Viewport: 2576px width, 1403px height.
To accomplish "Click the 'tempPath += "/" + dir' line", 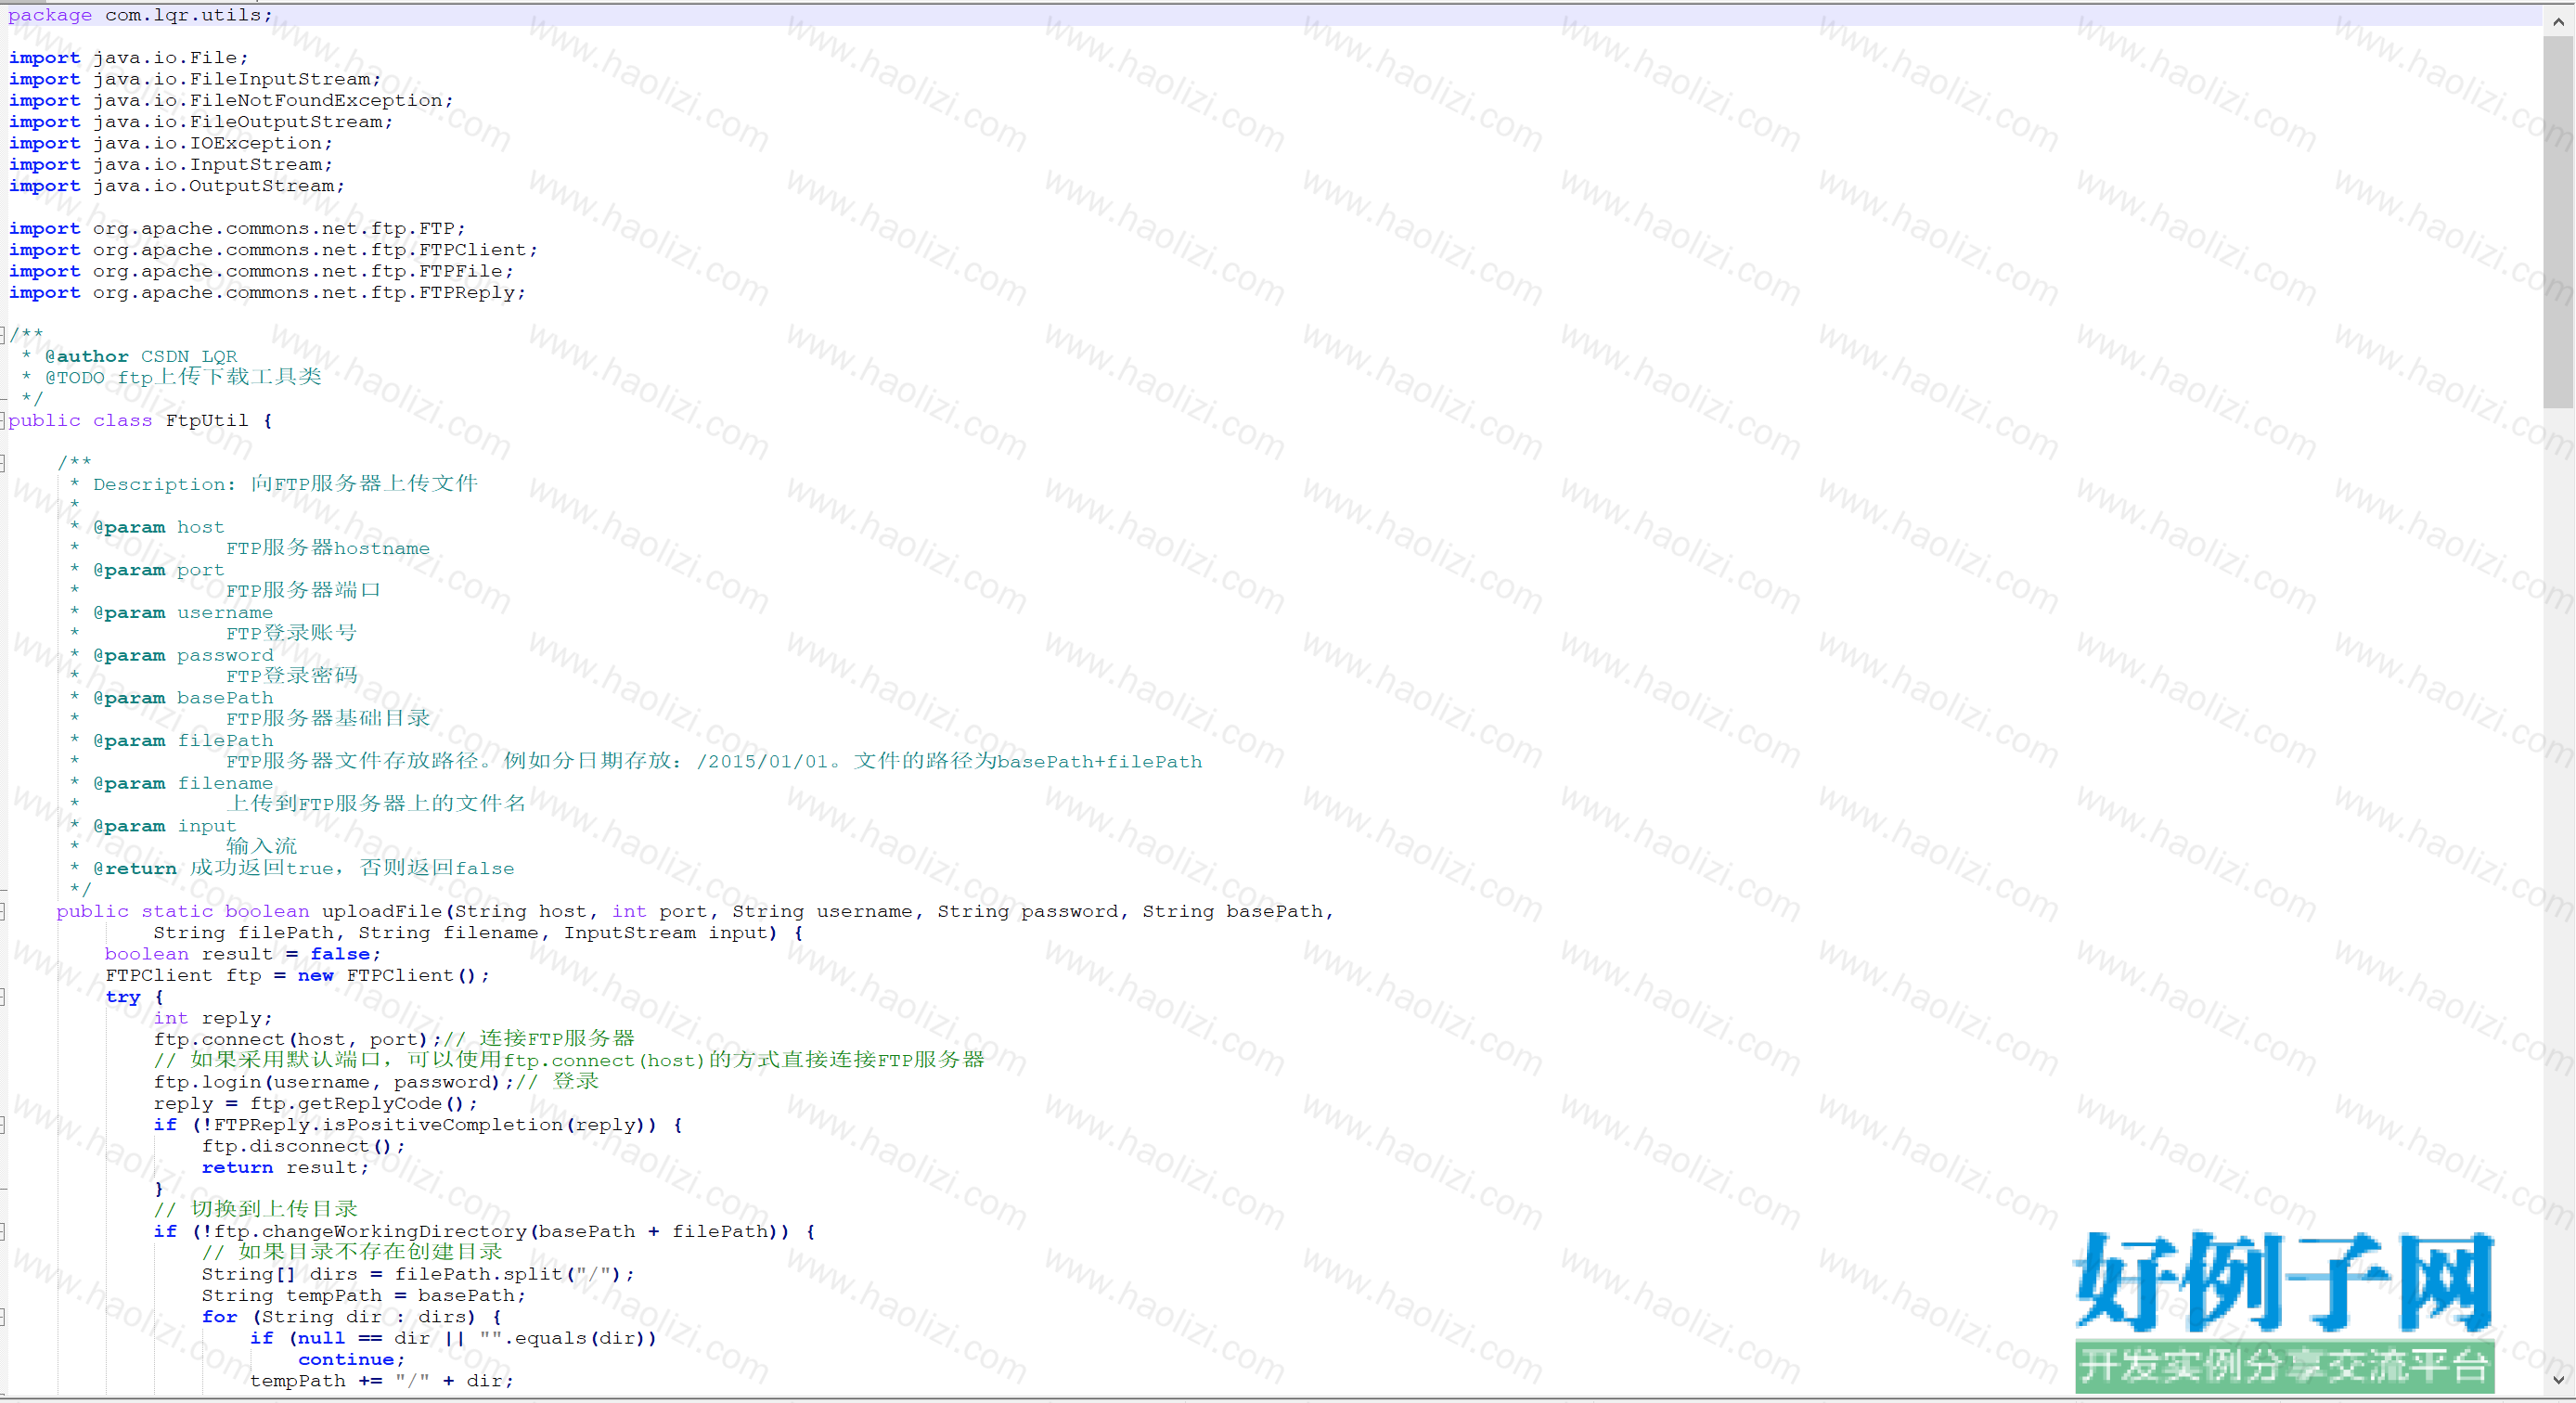I will (x=381, y=1381).
